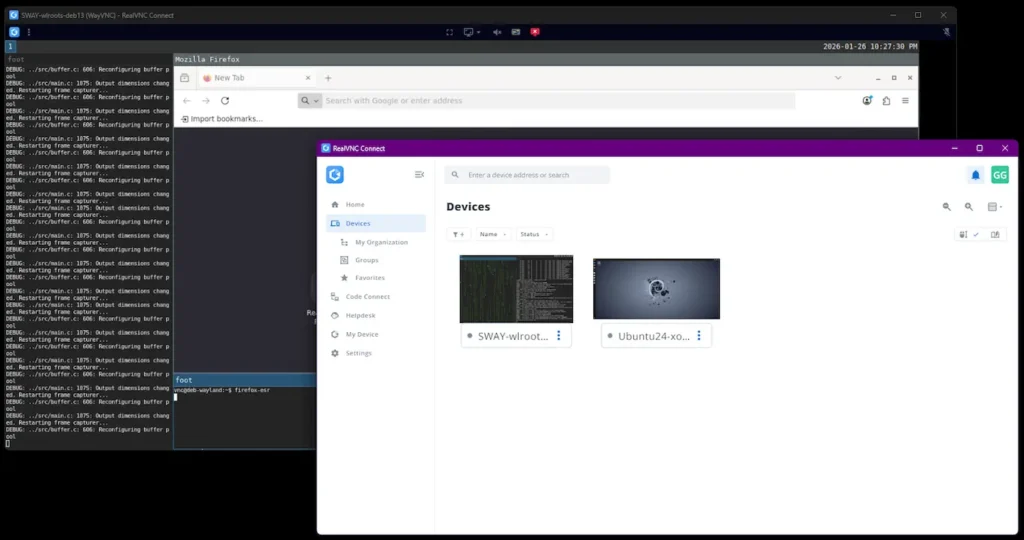The image size is (1024, 540).
Task: Click the SWAY-wlroot device thumbnail
Action: pos(516,289)
